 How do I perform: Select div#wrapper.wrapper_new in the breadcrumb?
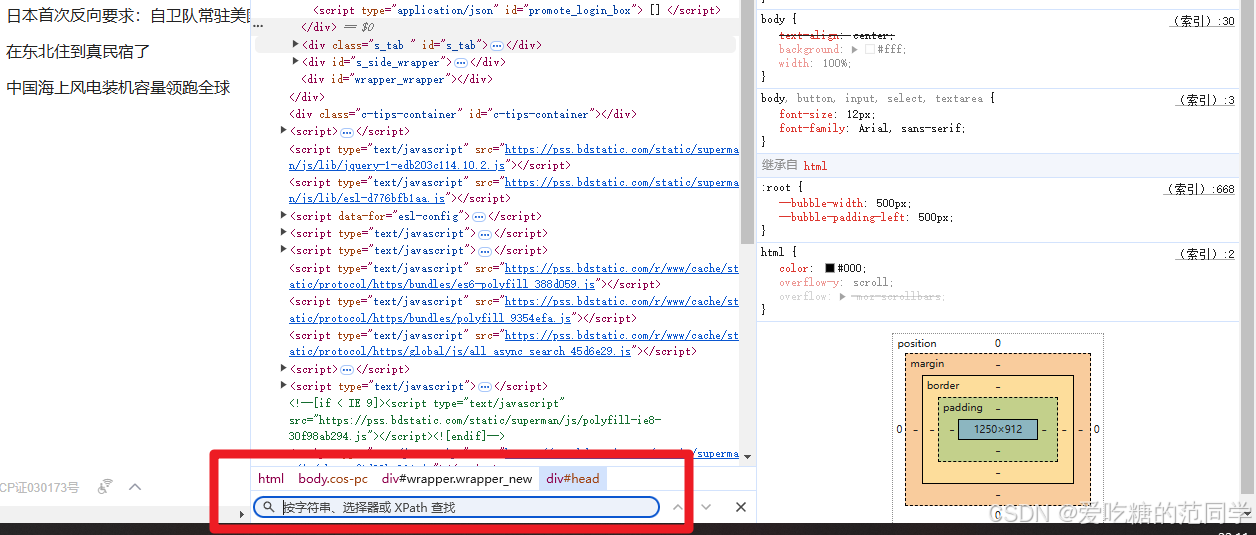point(457,479)
